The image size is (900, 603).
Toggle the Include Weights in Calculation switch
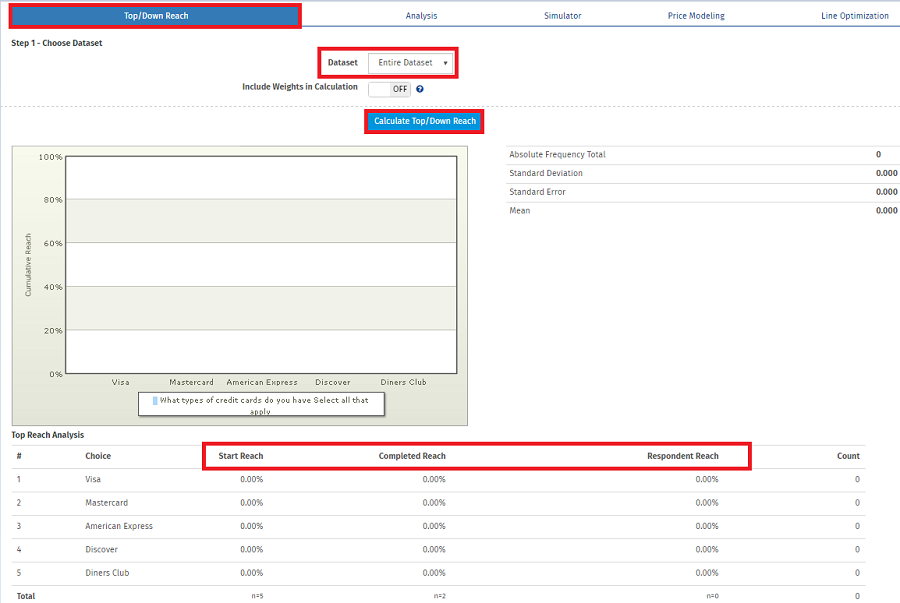[390, 89]
